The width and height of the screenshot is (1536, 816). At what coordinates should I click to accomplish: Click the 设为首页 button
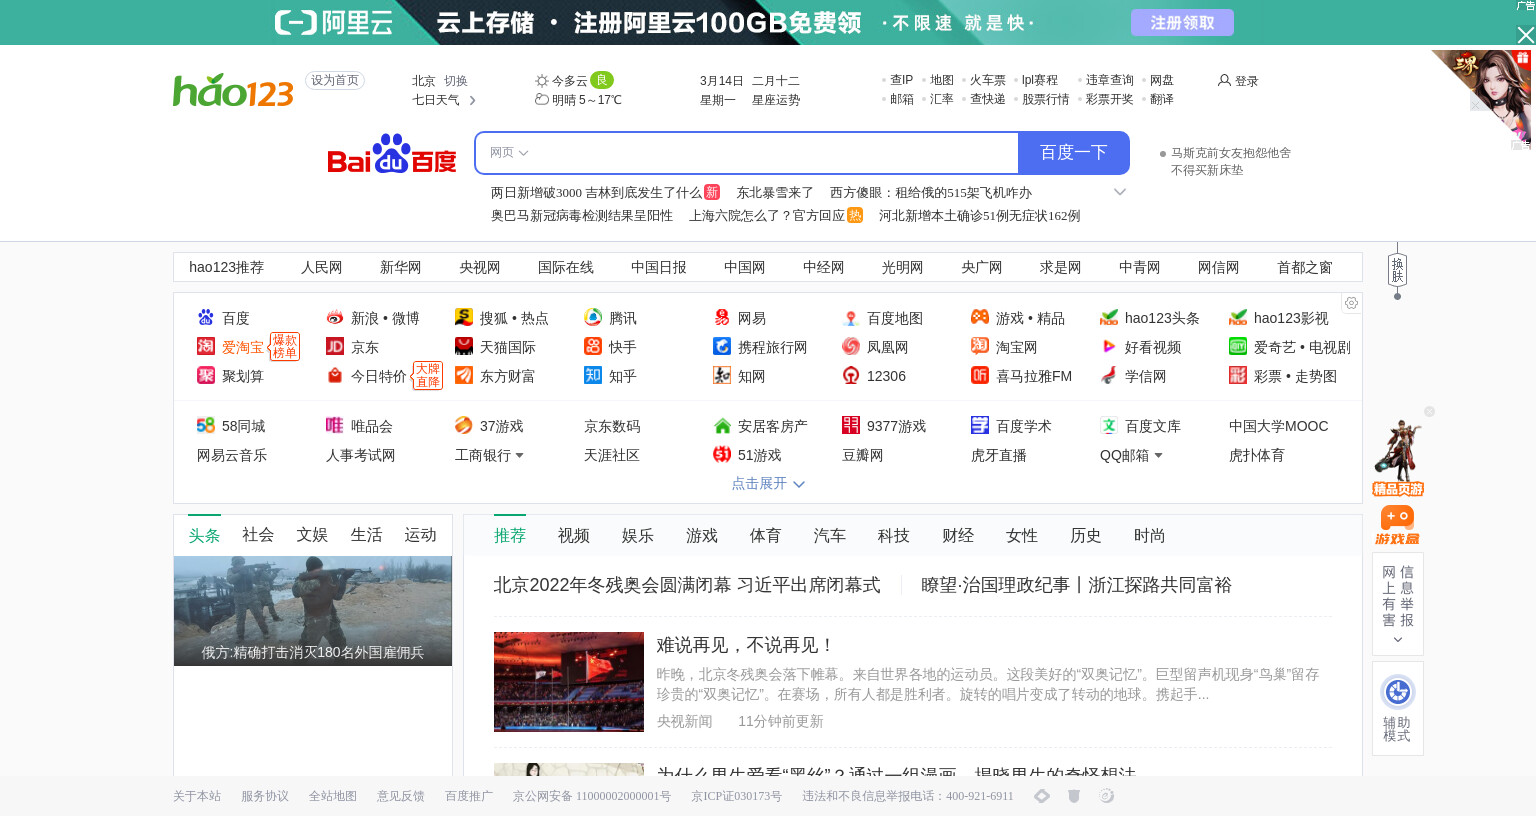coord(334,81)
